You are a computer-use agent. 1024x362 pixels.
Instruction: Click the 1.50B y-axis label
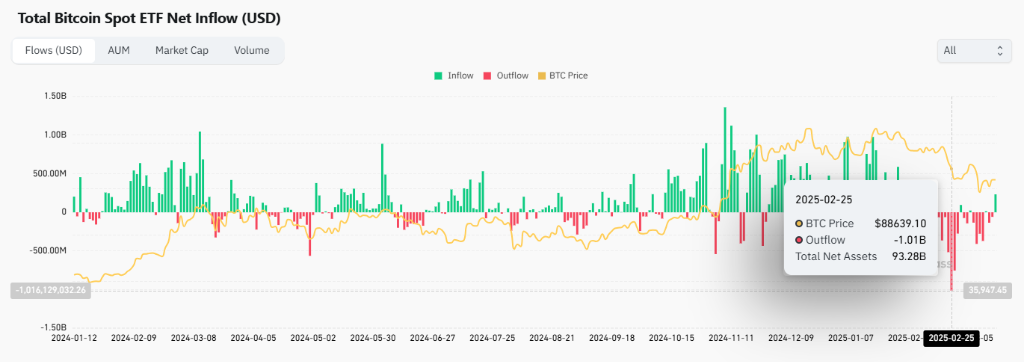pos(56,96)
